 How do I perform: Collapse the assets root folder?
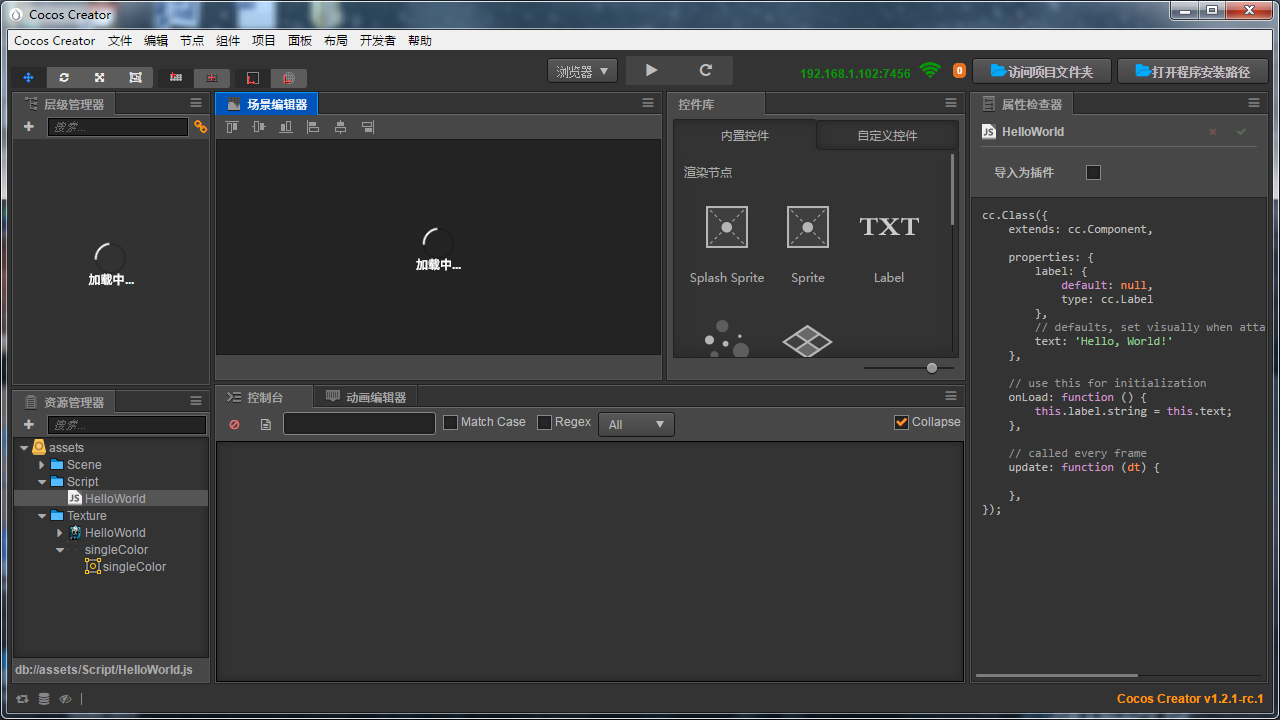24,448
